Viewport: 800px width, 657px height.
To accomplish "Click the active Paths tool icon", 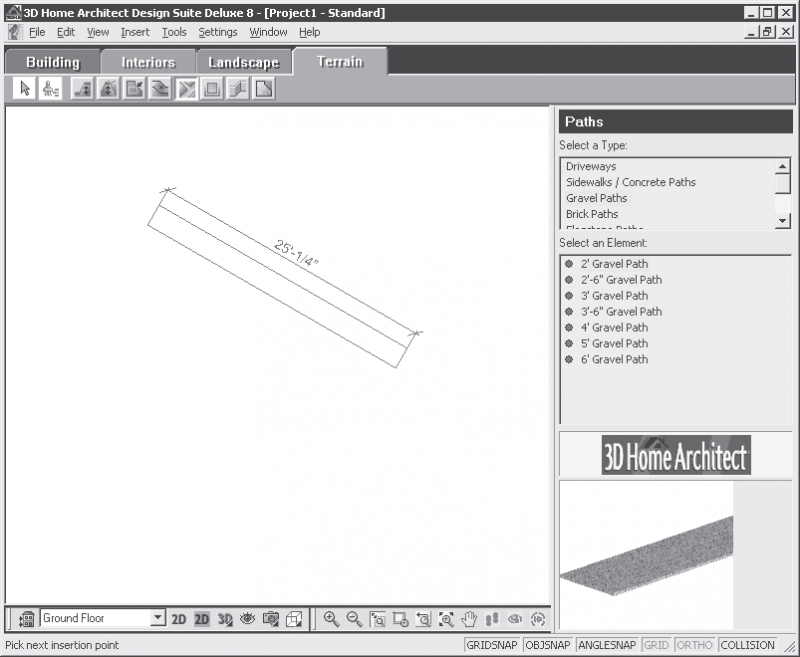I will tap(186, 89).
